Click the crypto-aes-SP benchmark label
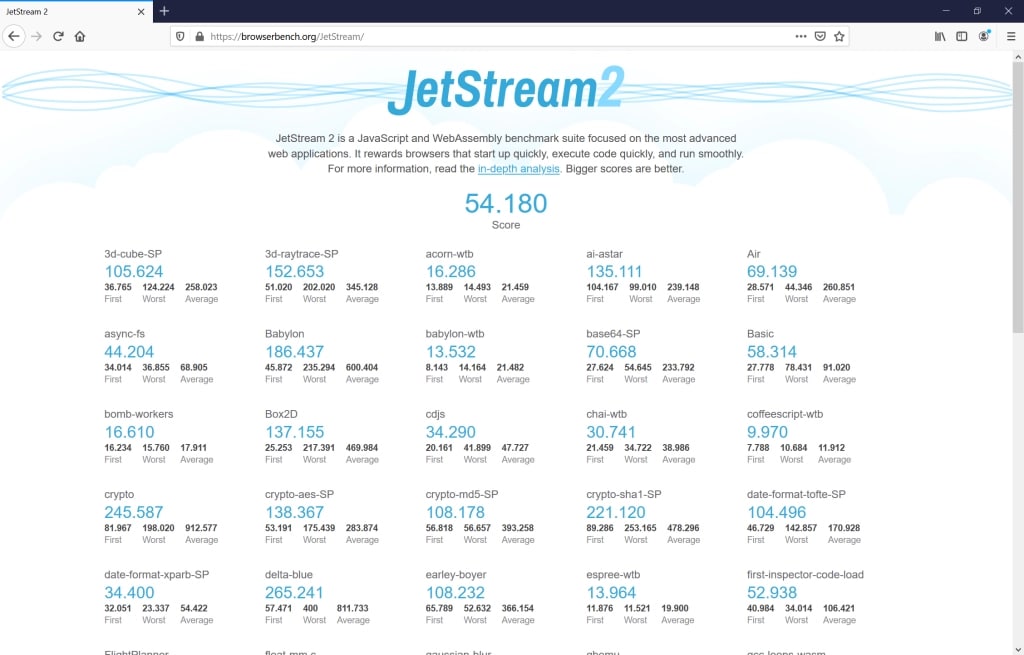1024x655 pixels. click(299, 494)
